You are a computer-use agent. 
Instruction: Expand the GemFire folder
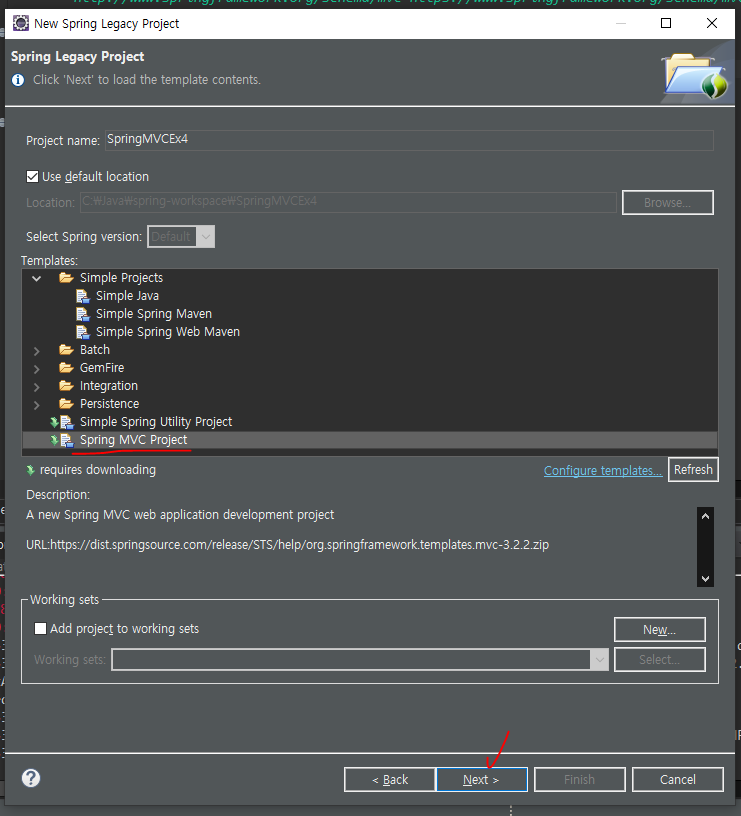pos(36,369)
